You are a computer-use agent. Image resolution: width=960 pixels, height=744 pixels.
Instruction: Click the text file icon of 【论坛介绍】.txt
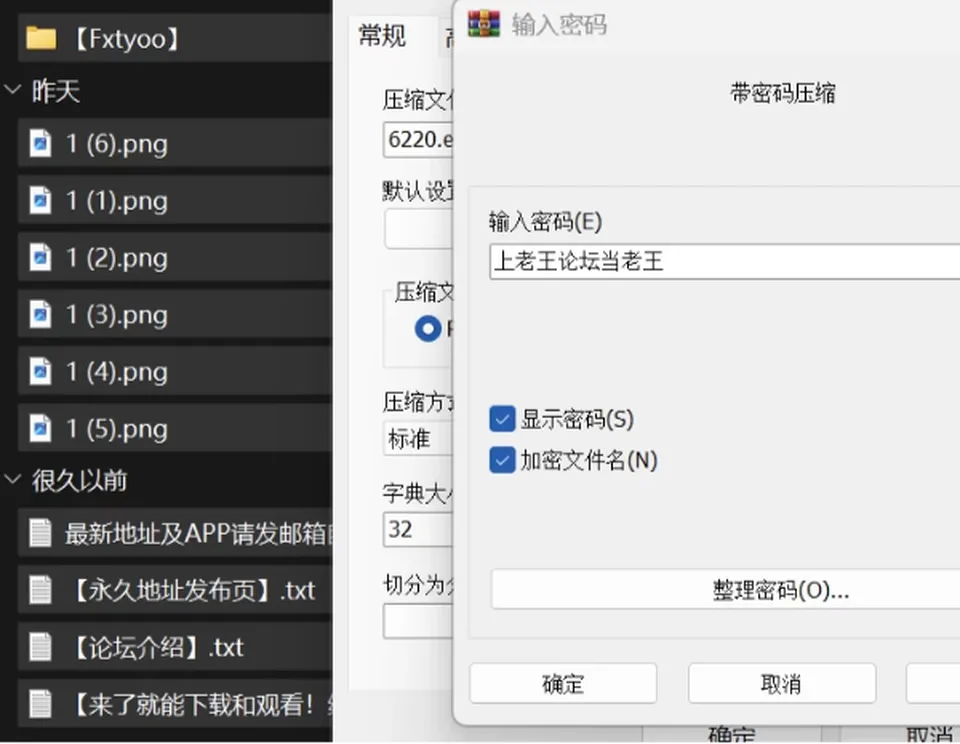point(40,647)
